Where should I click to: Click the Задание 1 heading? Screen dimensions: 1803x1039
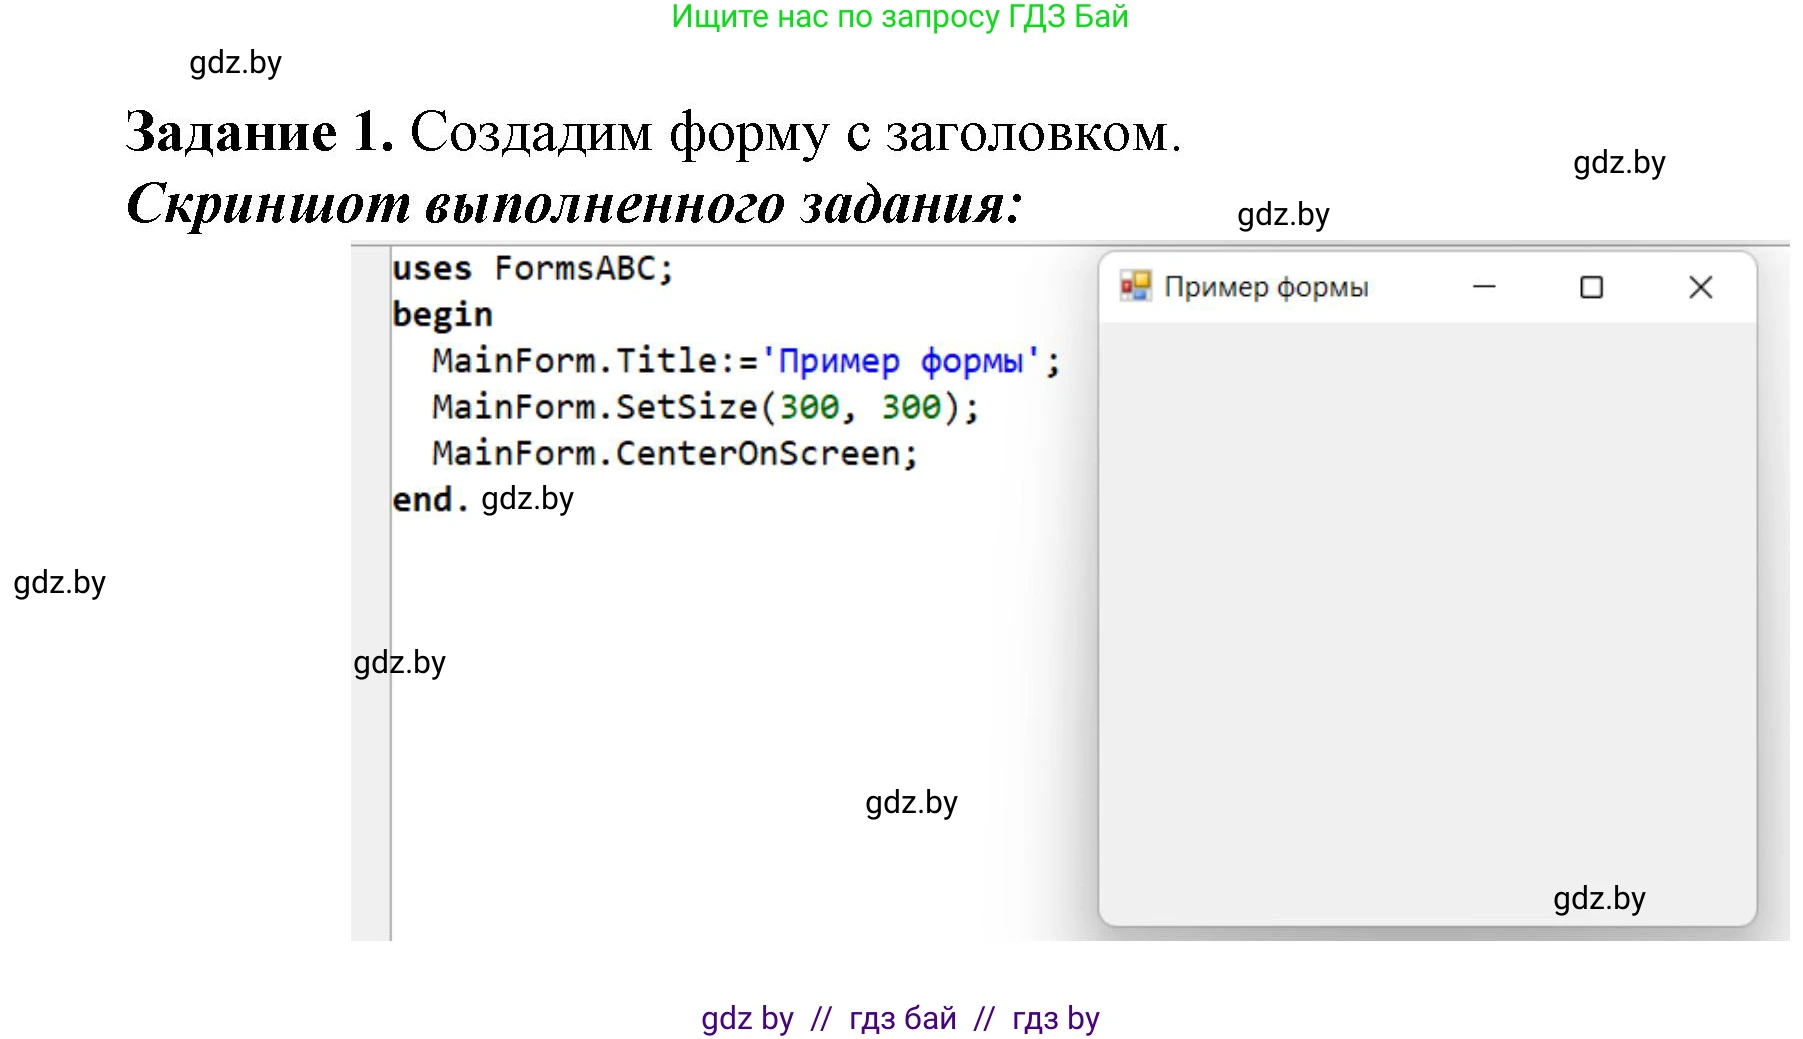coord(258,132)
